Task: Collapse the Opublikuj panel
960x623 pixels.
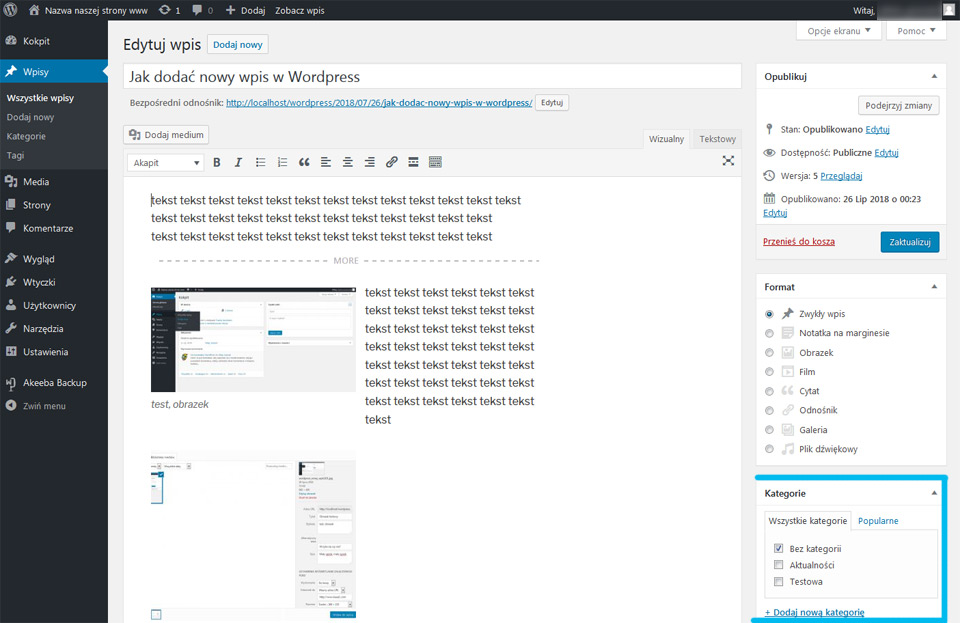Action: pos(934,76)
